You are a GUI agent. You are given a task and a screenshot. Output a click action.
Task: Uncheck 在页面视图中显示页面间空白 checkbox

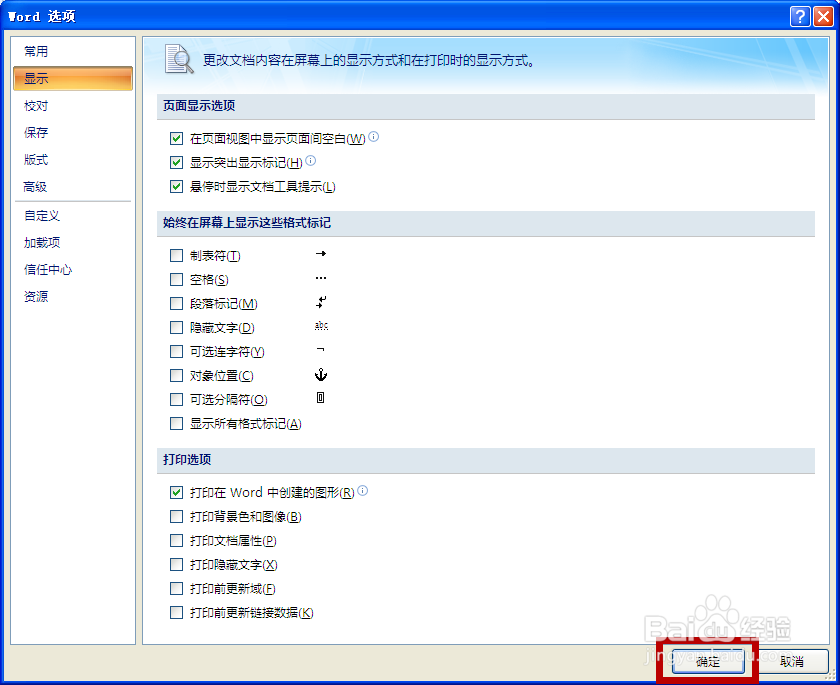176,139
